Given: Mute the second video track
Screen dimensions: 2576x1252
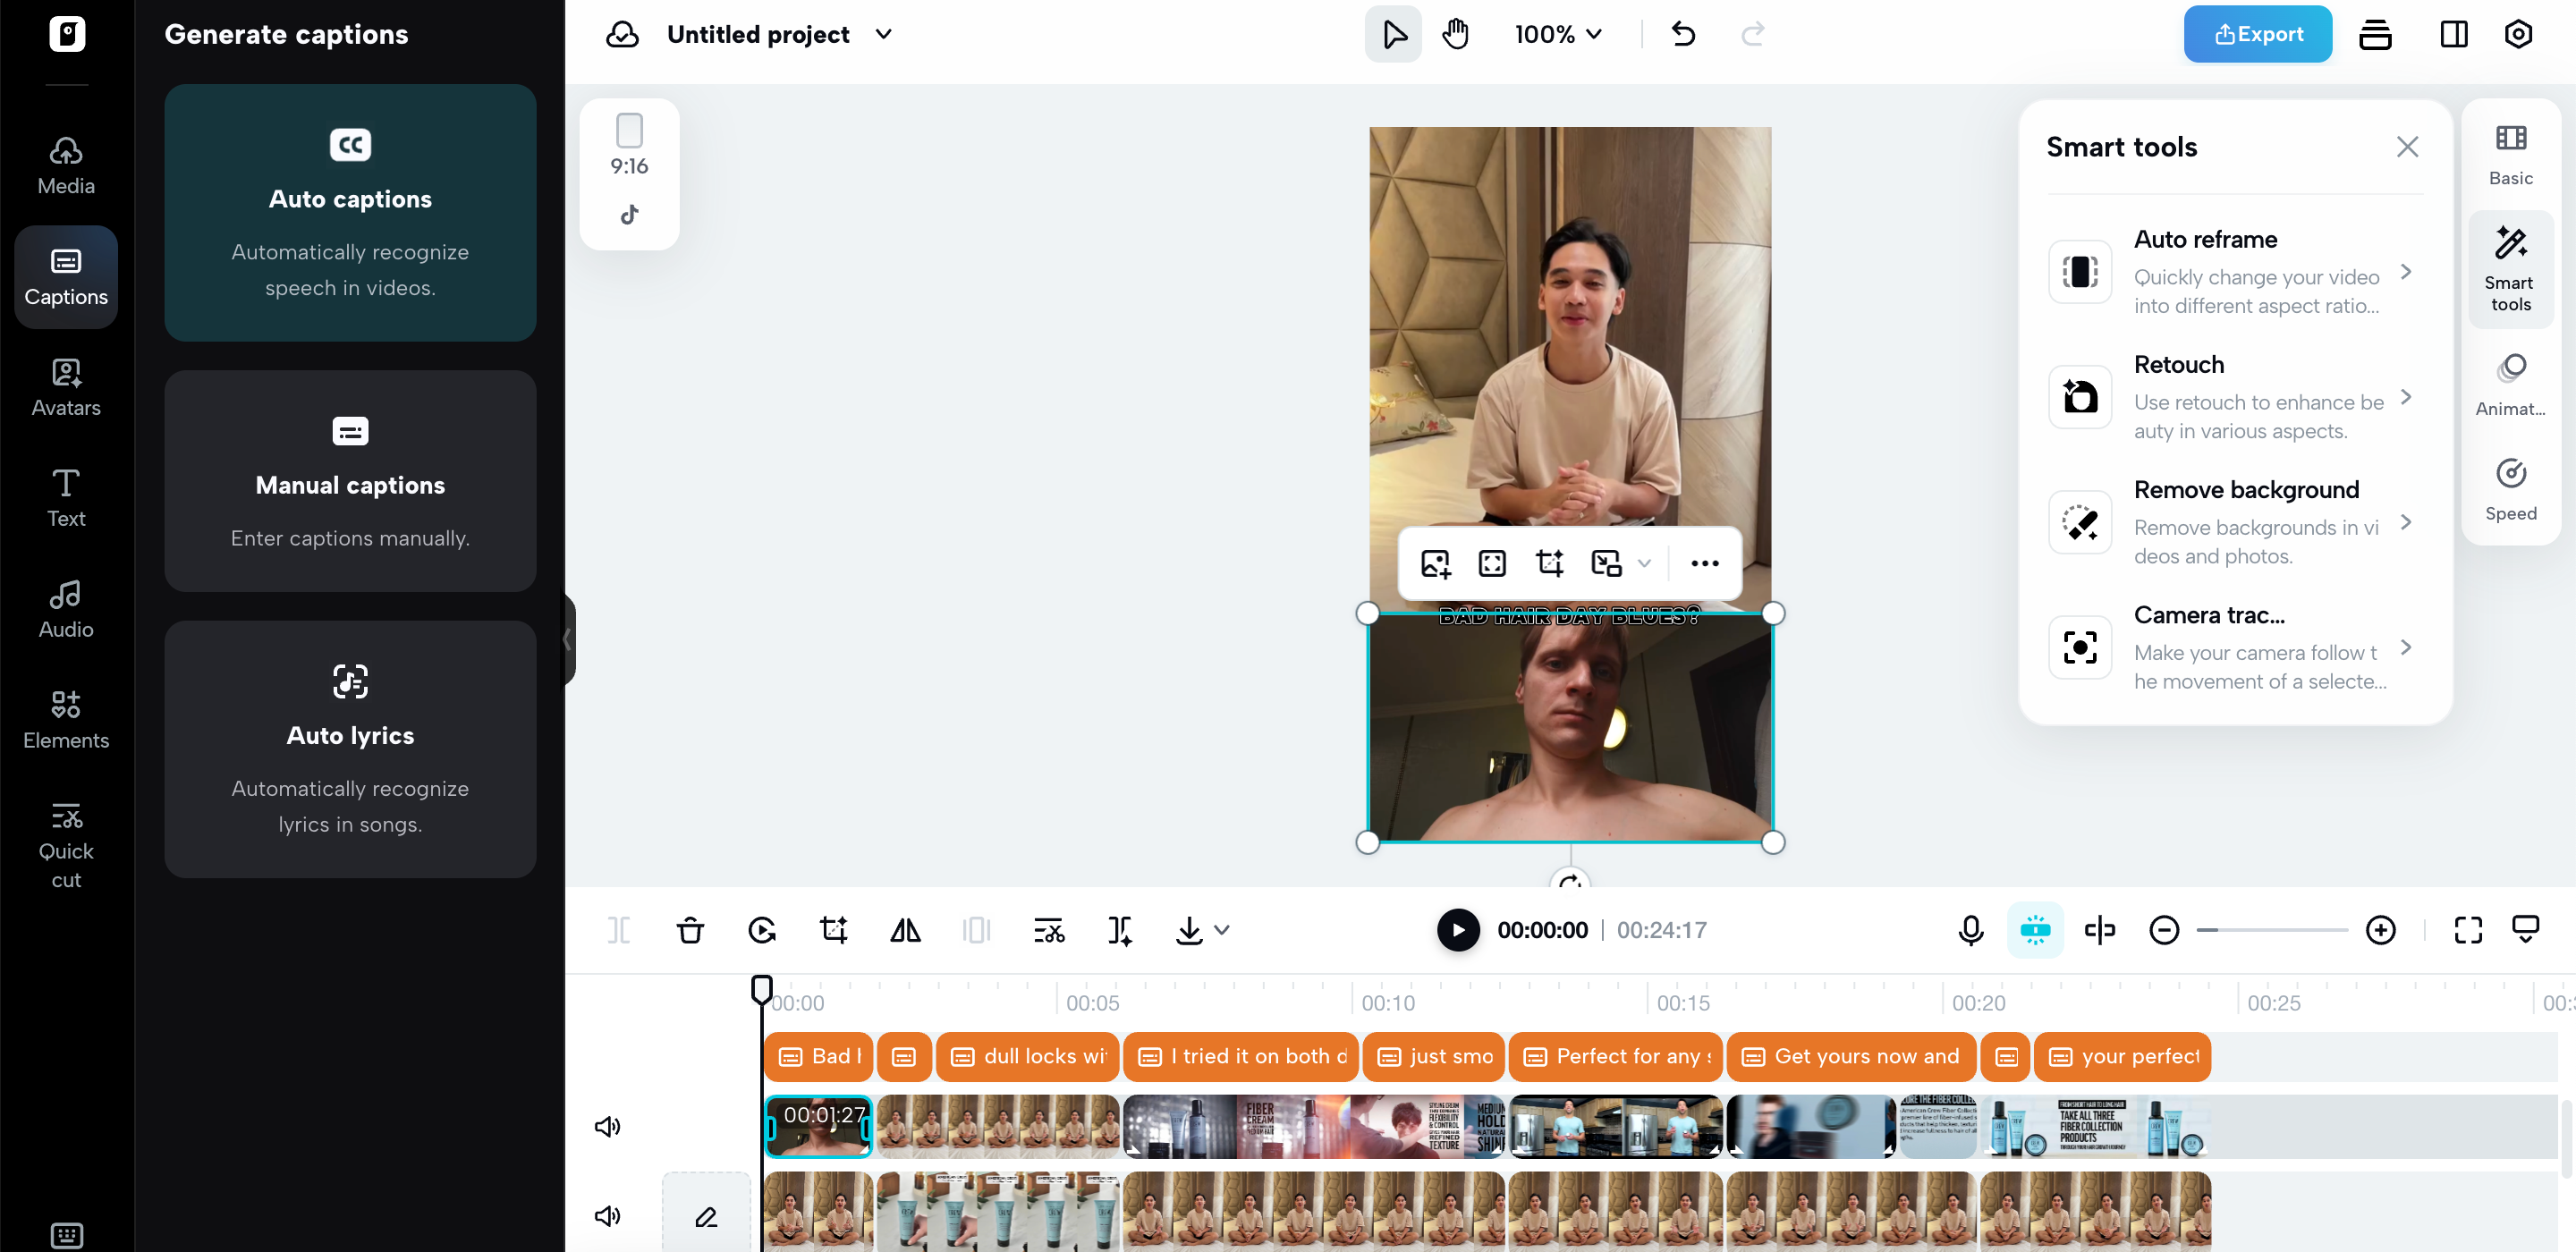Looking at the screenshot, I should coord(607,1216).
